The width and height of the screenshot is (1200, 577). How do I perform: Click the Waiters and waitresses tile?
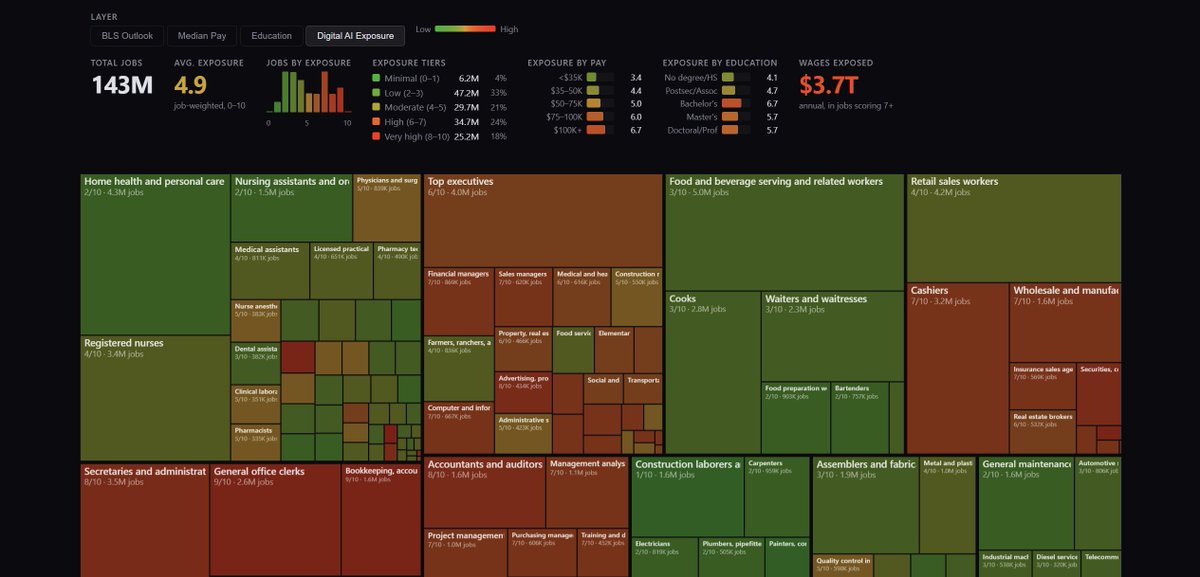[x=833, y=336]
